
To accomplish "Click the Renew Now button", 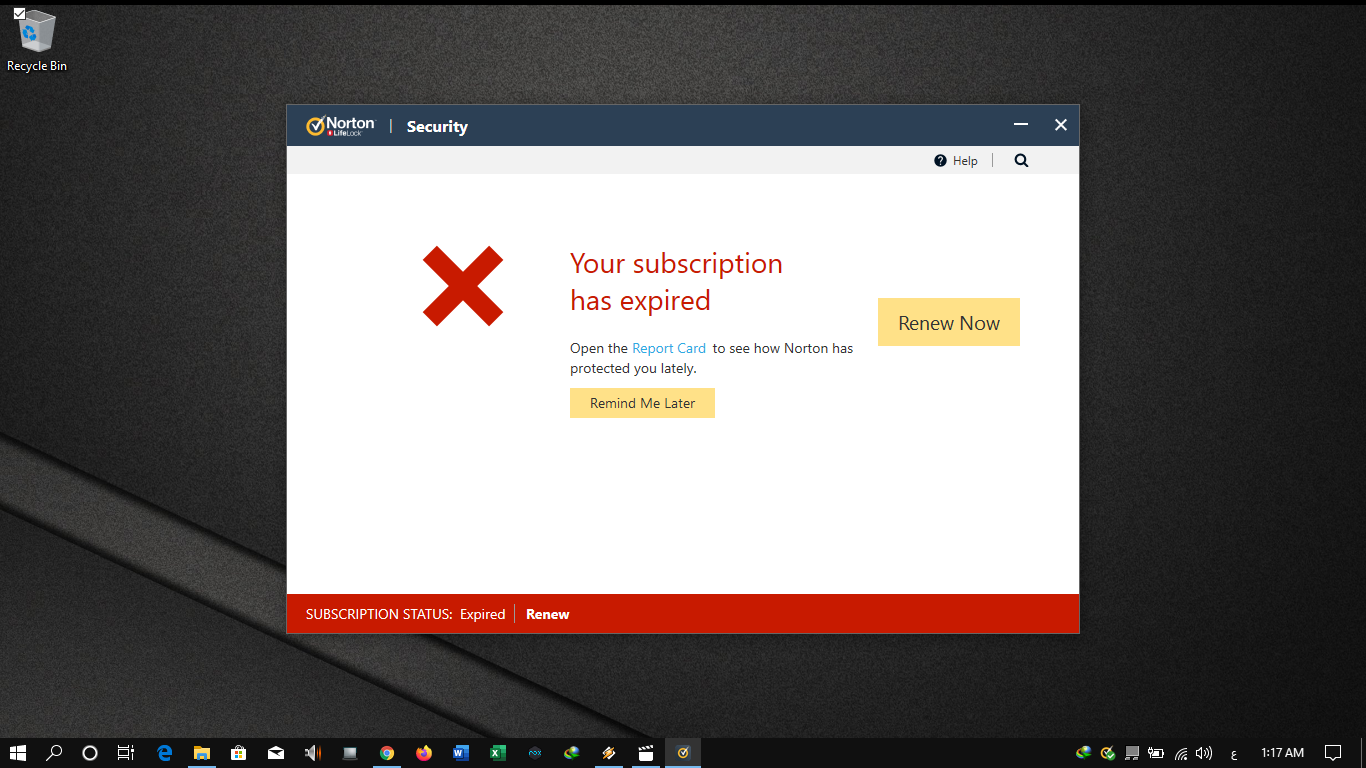I will pyautogui.click(x=949, y=322).
